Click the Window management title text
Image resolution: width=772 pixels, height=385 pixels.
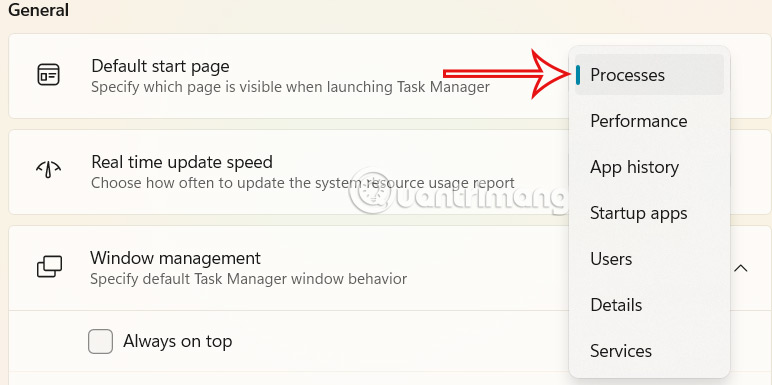(x=175, y=258)
